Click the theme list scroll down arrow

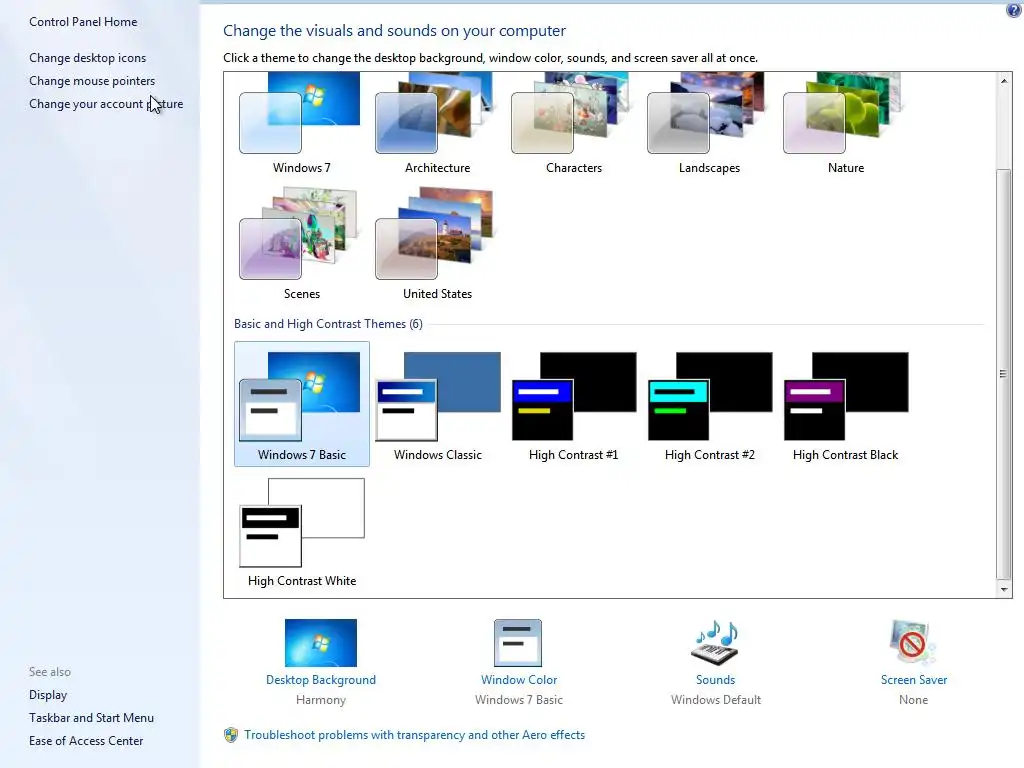1004,589
